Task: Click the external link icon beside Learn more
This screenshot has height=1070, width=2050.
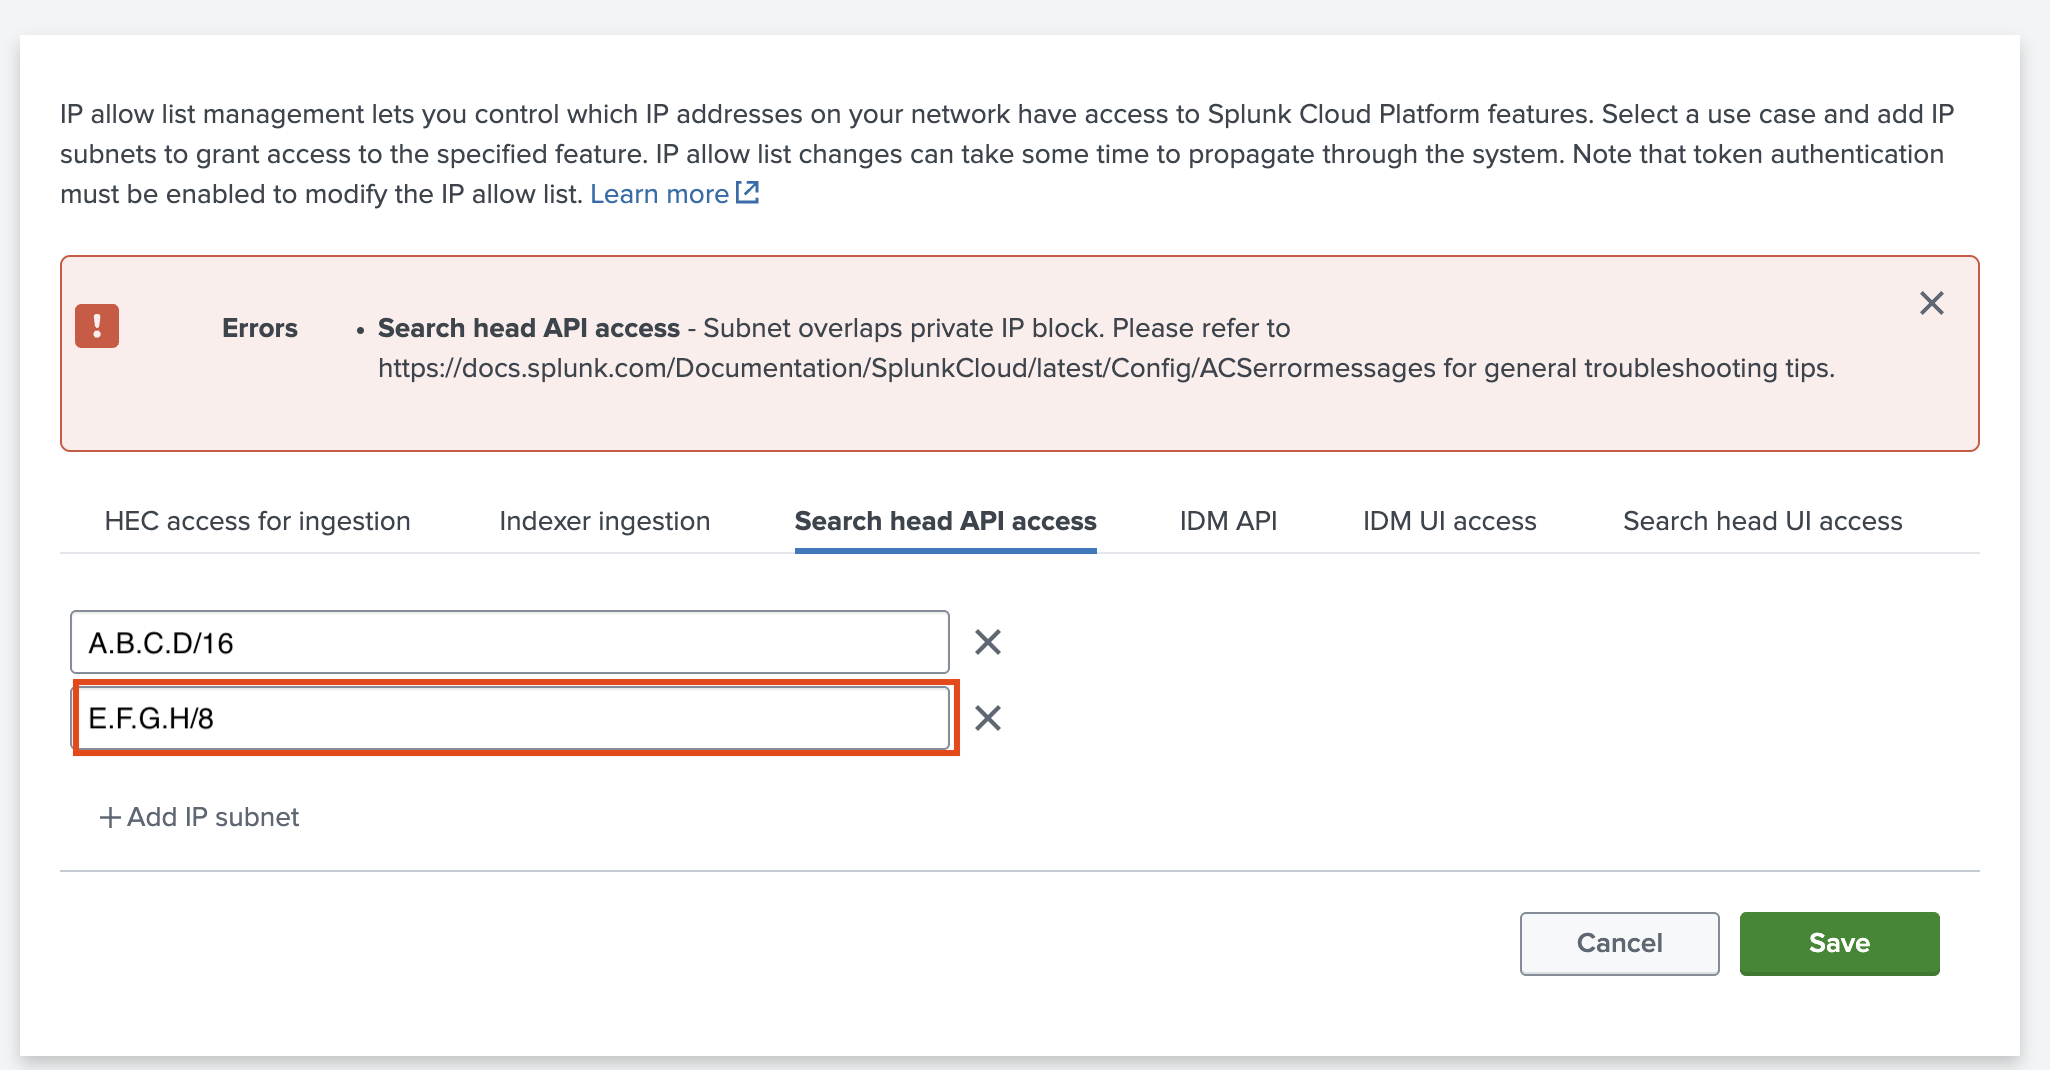Action: (747, 193)
